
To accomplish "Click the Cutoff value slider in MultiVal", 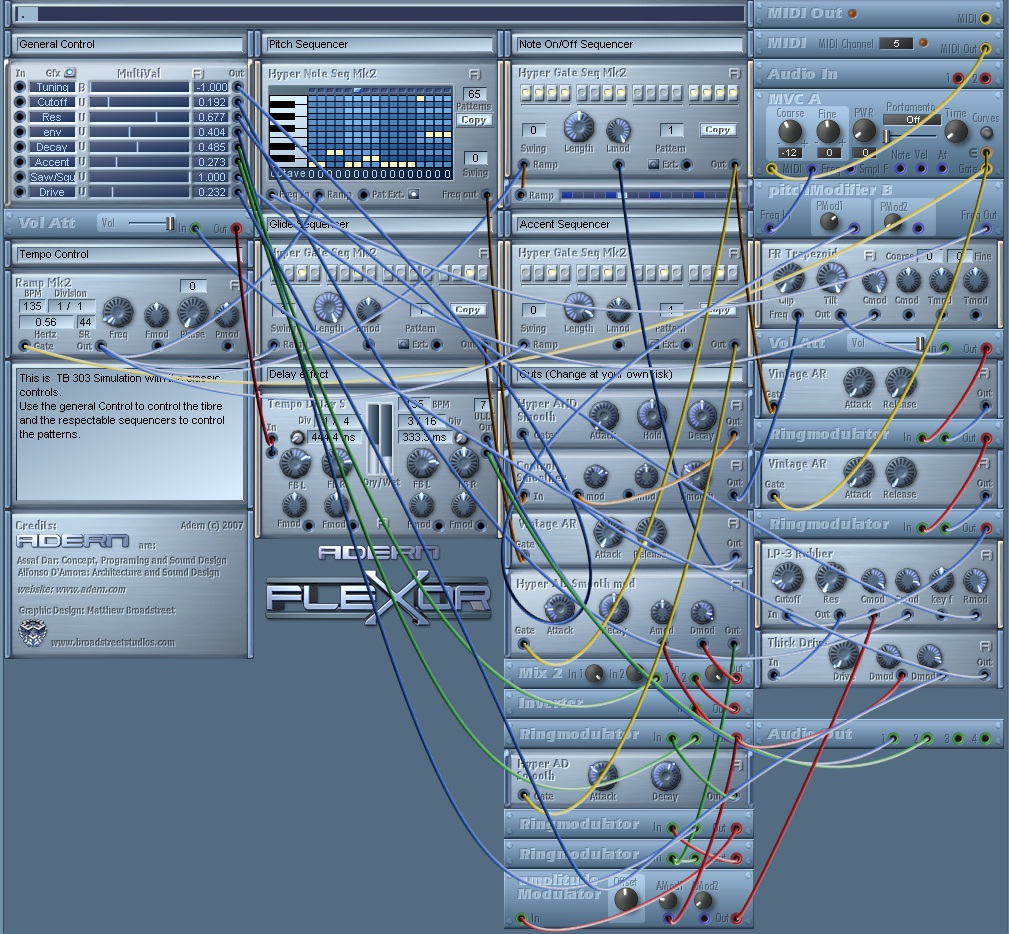I will pyautogui.click(x=139, y=102).
